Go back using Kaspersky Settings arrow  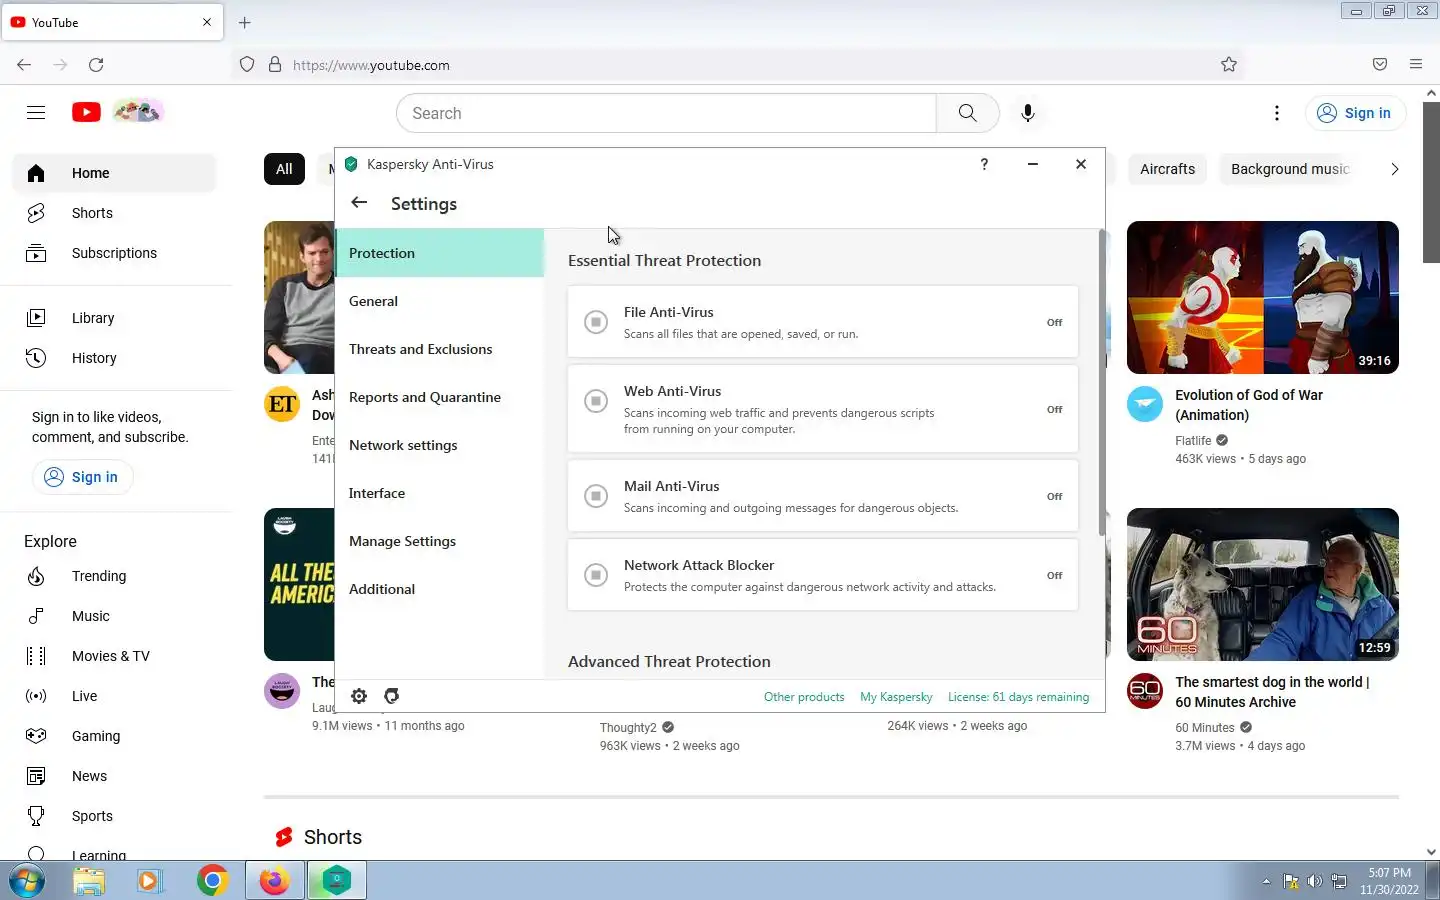[359, 203]
